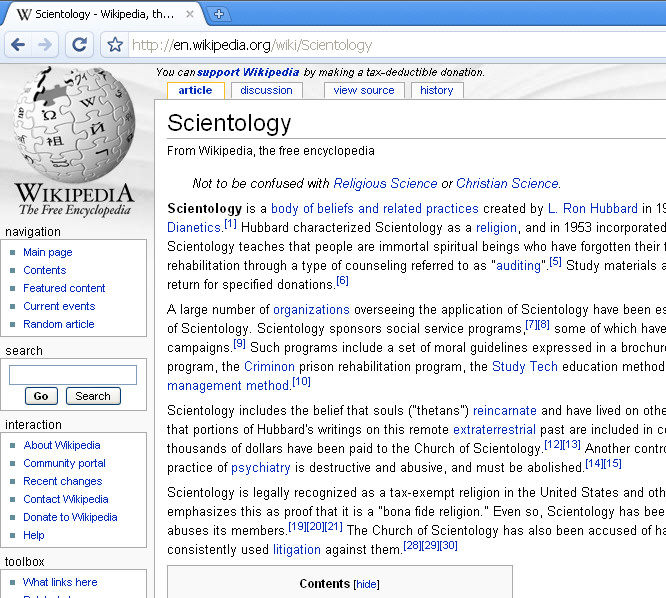Jump to footnote reference [5]
The height and width of the screenshot is (598, 666).
[555, 262]
